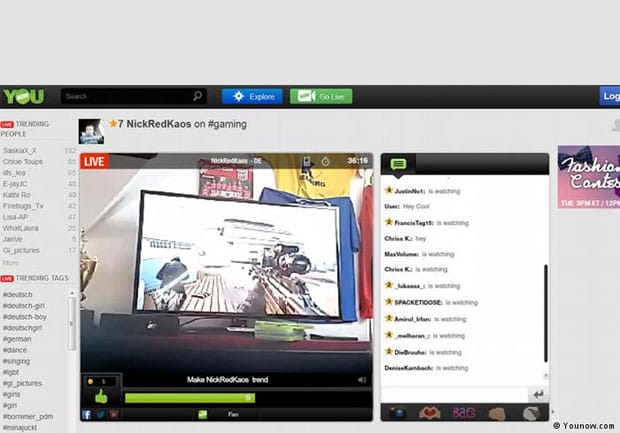
Task: Click the small arrow beside the gift bar
Action: click(x=553, y=412)
